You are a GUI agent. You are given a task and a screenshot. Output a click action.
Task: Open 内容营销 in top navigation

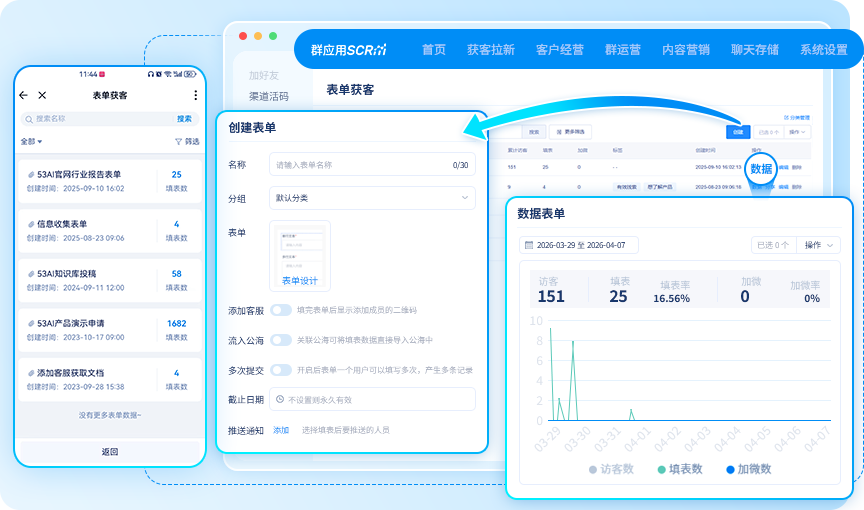click(685, 50)
